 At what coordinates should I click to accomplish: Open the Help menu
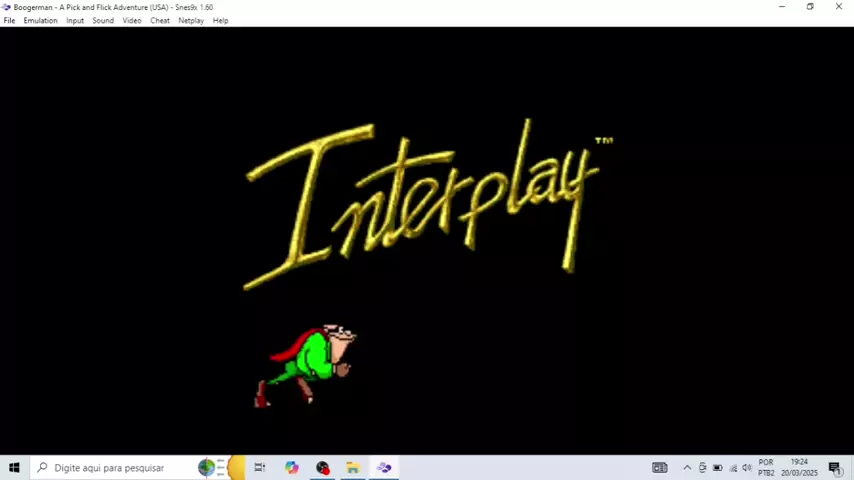221,21
